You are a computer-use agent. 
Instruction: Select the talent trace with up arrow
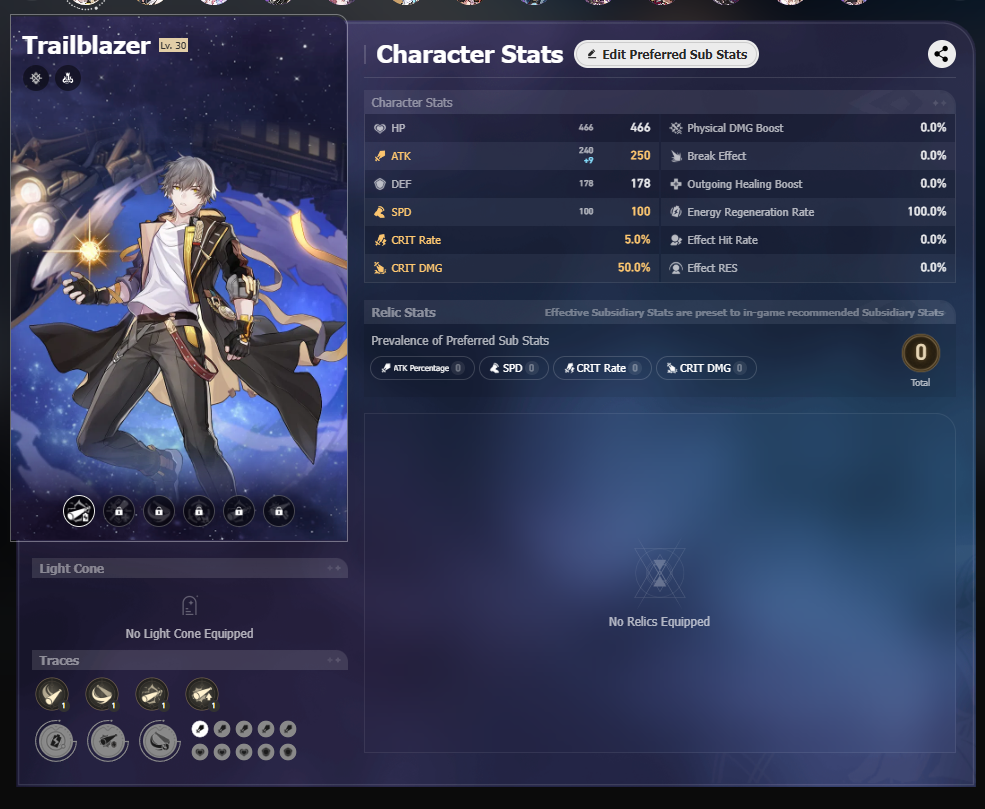coord(202,694)
